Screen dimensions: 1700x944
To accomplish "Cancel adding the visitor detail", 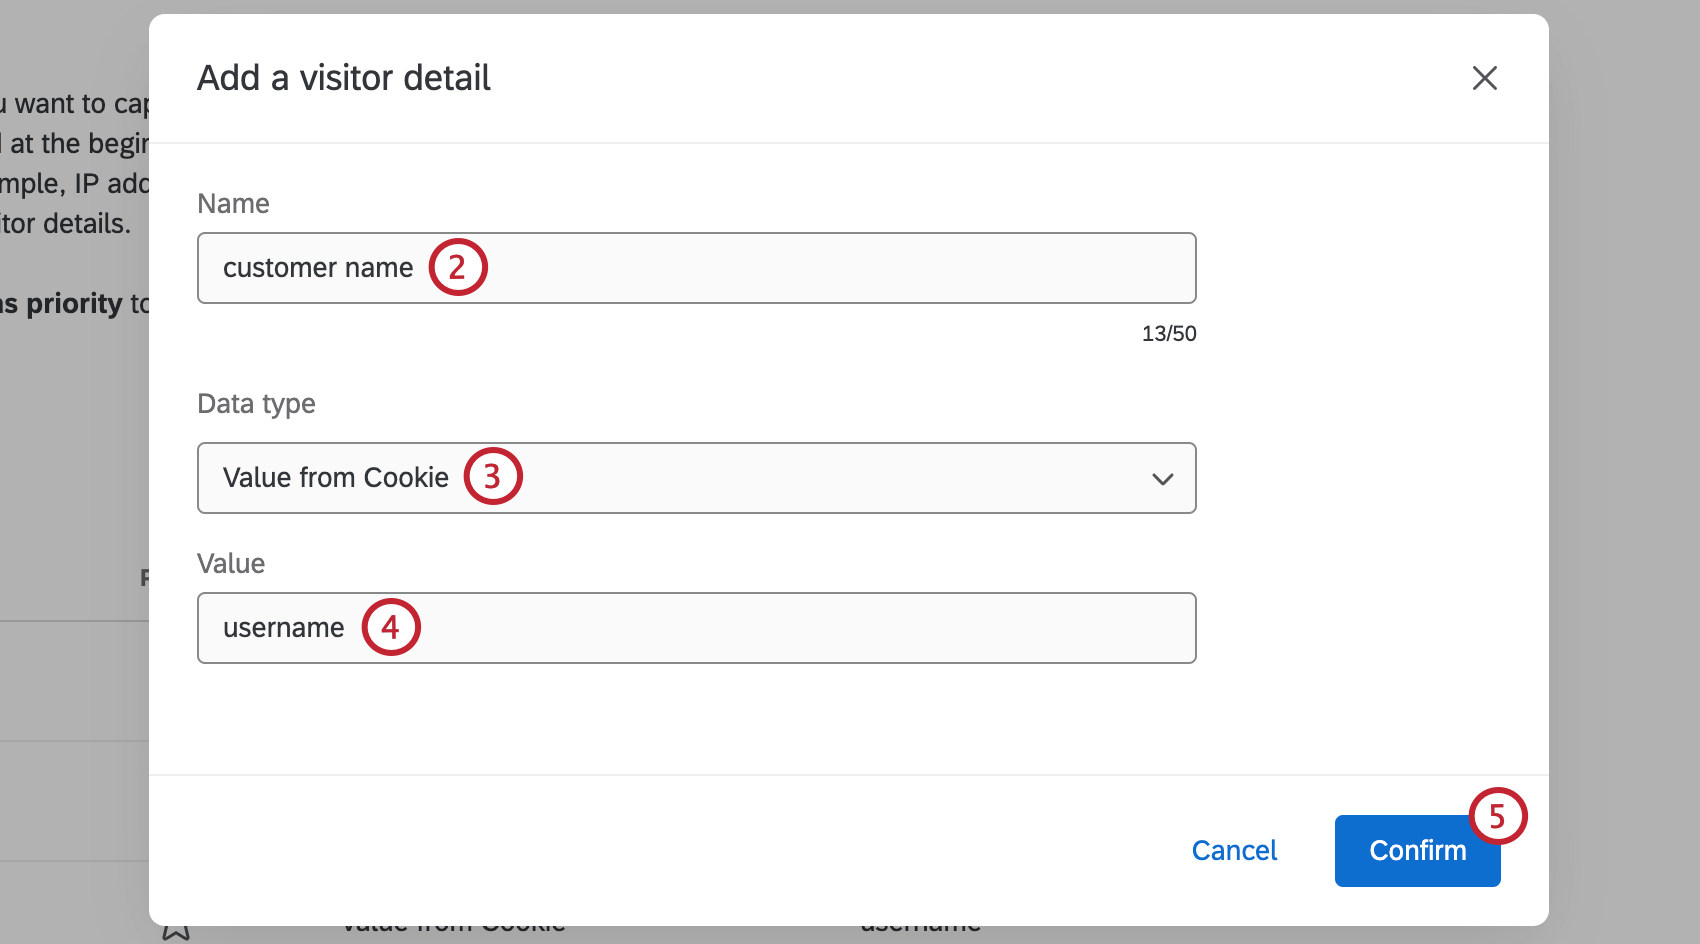I will [x=1234, y=850].
